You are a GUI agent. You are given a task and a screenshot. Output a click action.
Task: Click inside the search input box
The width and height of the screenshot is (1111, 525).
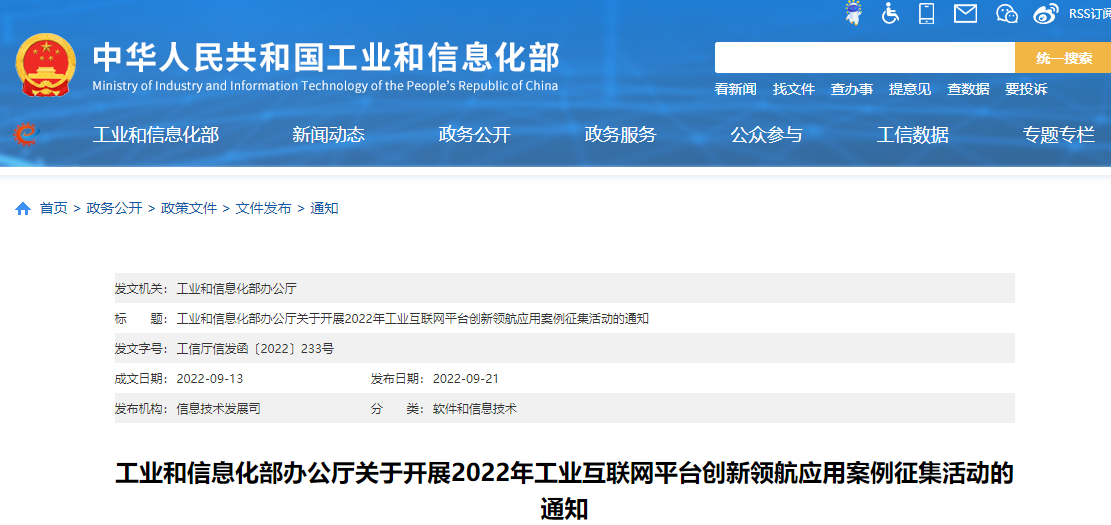click(864, 58)
